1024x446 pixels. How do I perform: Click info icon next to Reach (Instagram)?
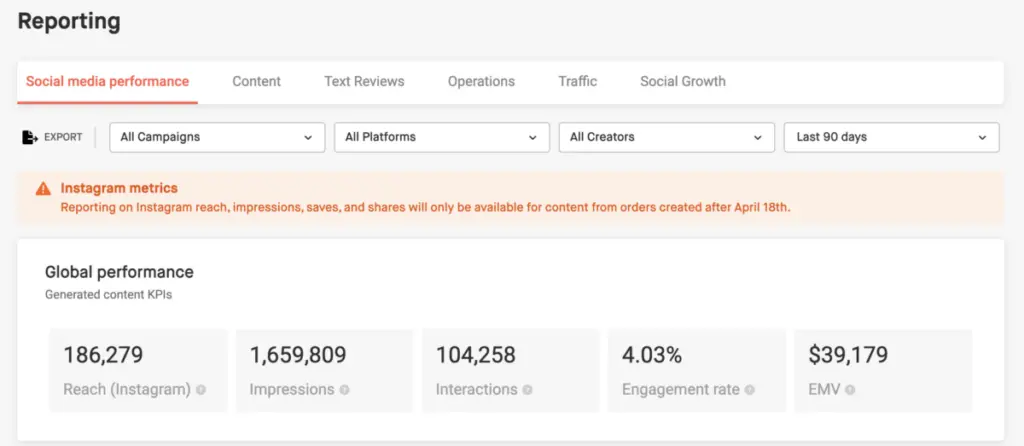point(201,390)
